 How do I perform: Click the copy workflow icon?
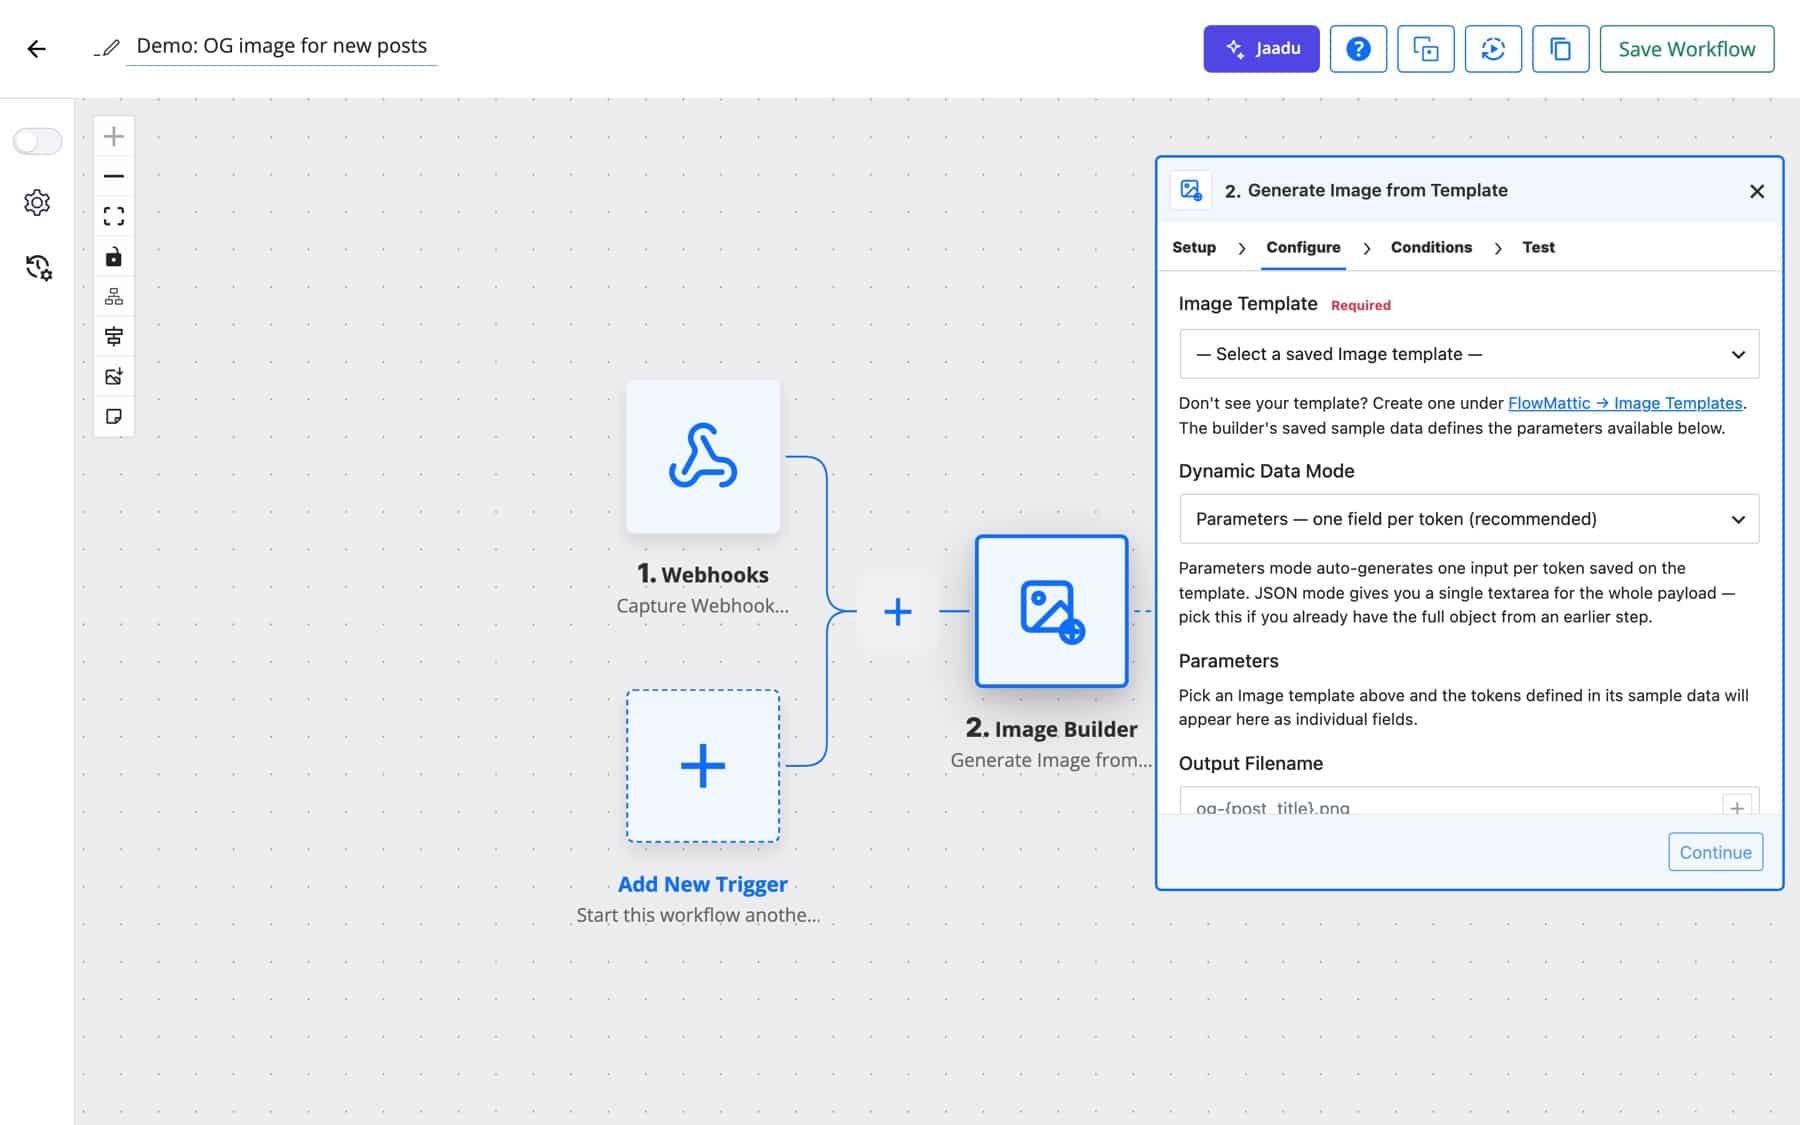[x=1560, y=49]
